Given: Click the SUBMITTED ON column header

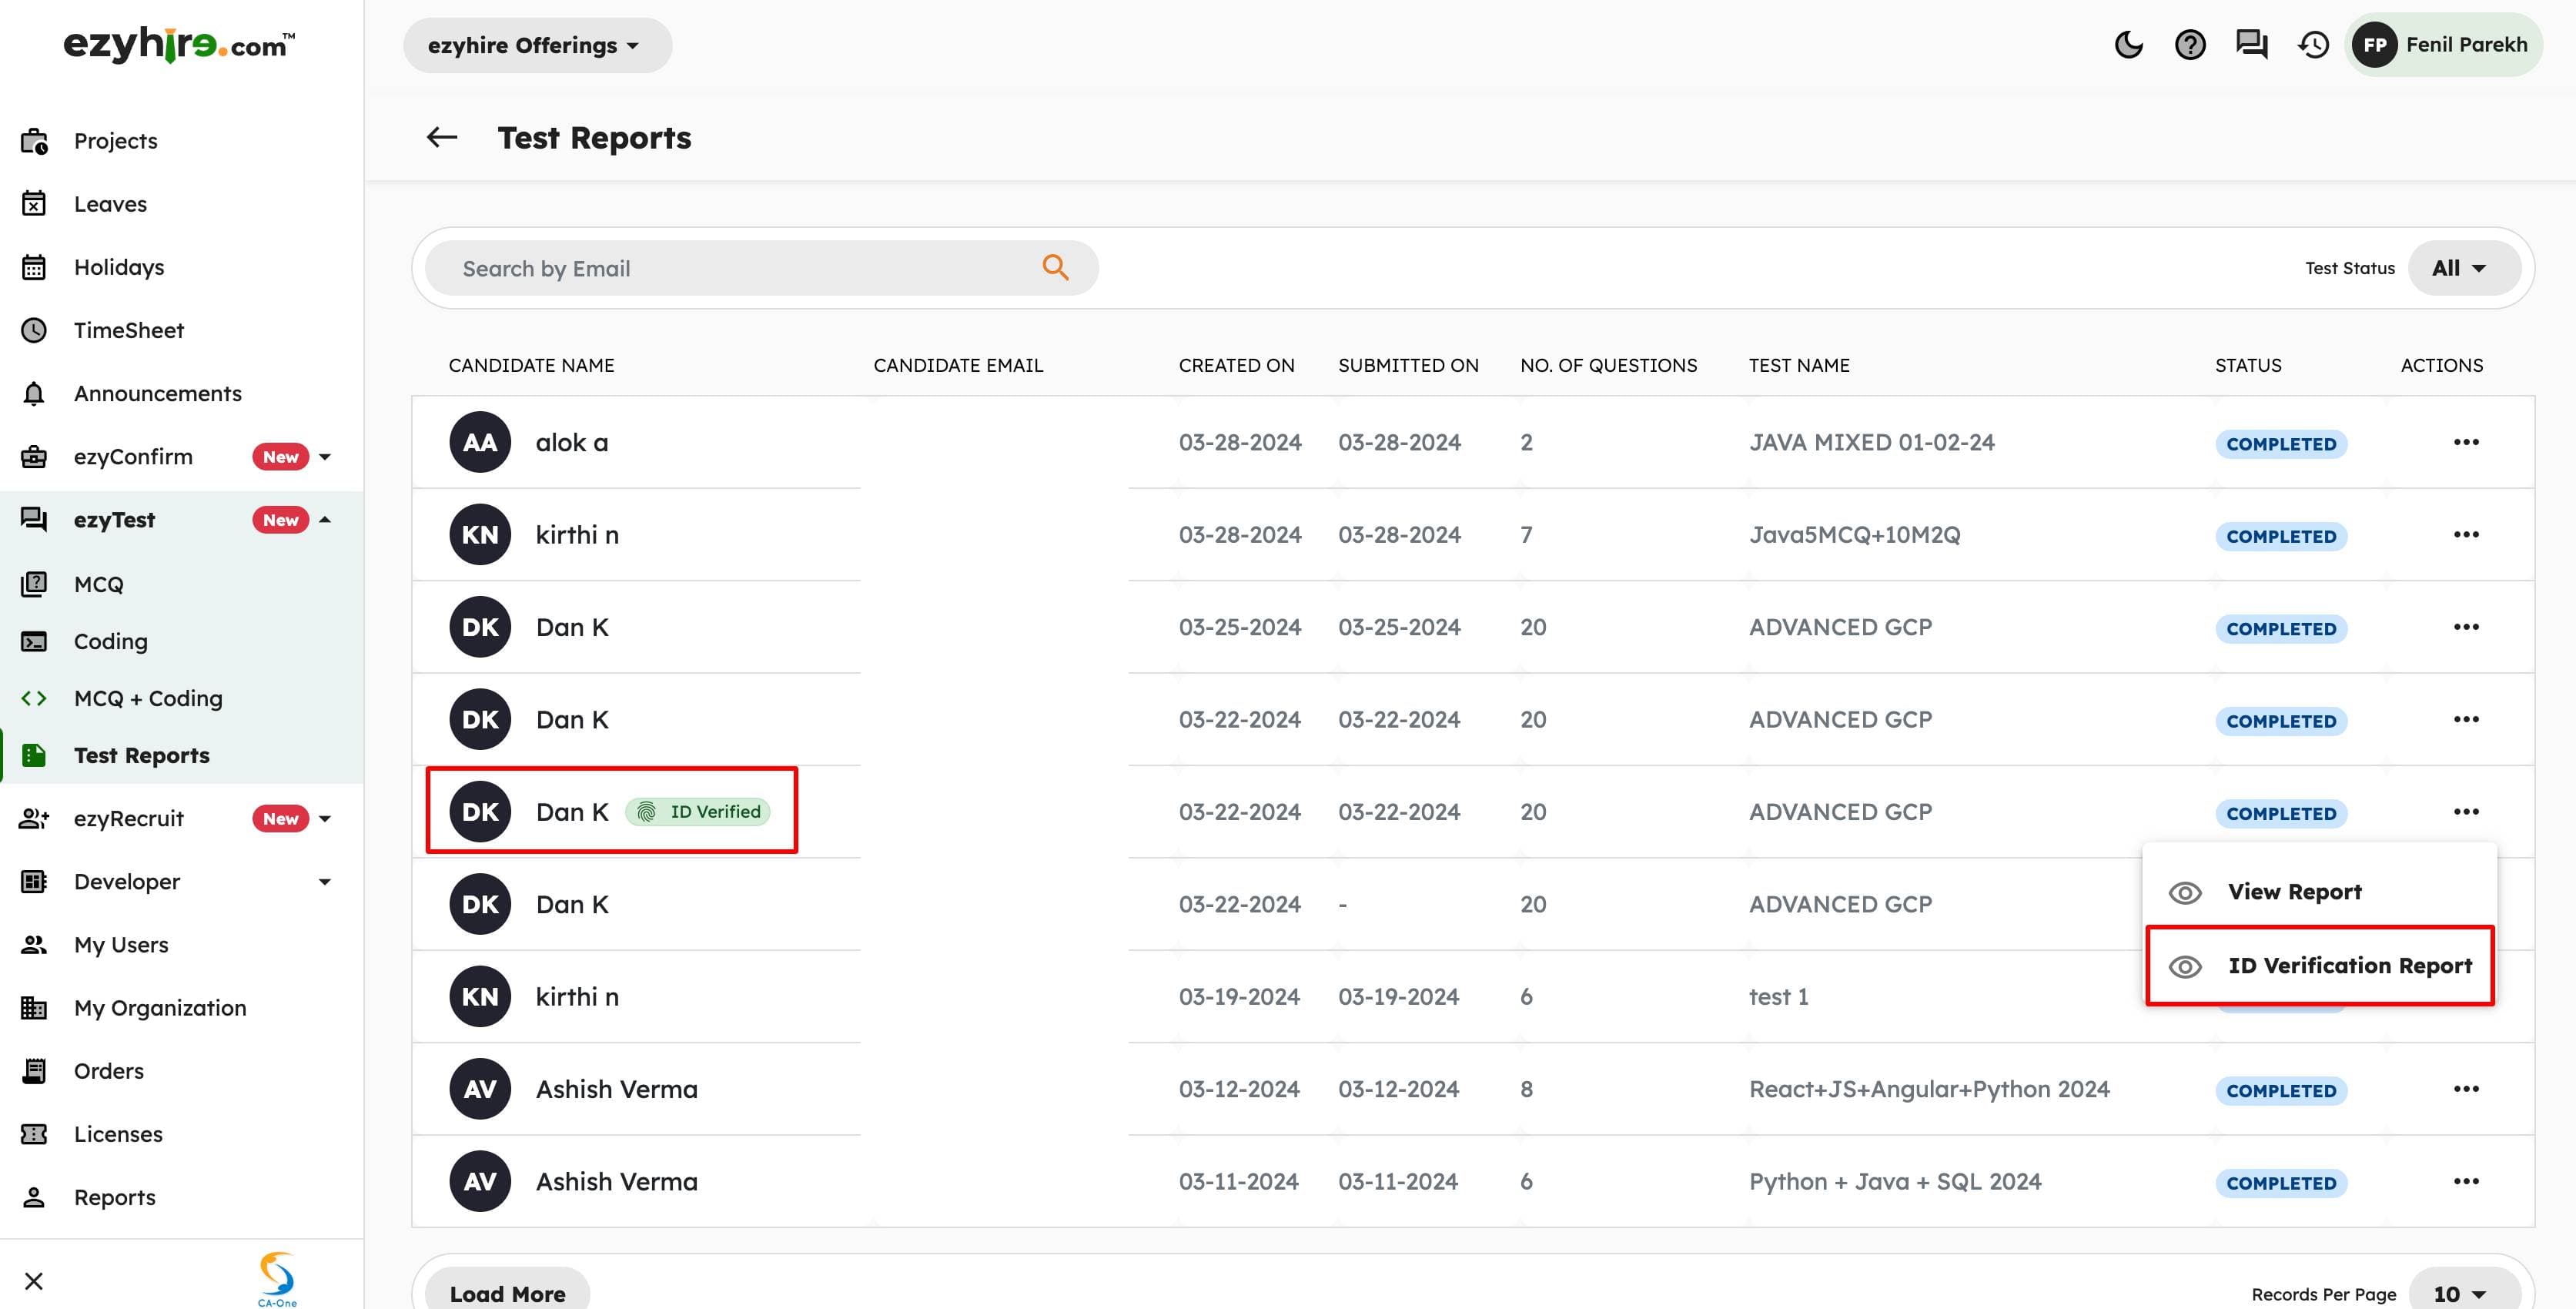Looking at the screenshot, I should pos(1408,365).
